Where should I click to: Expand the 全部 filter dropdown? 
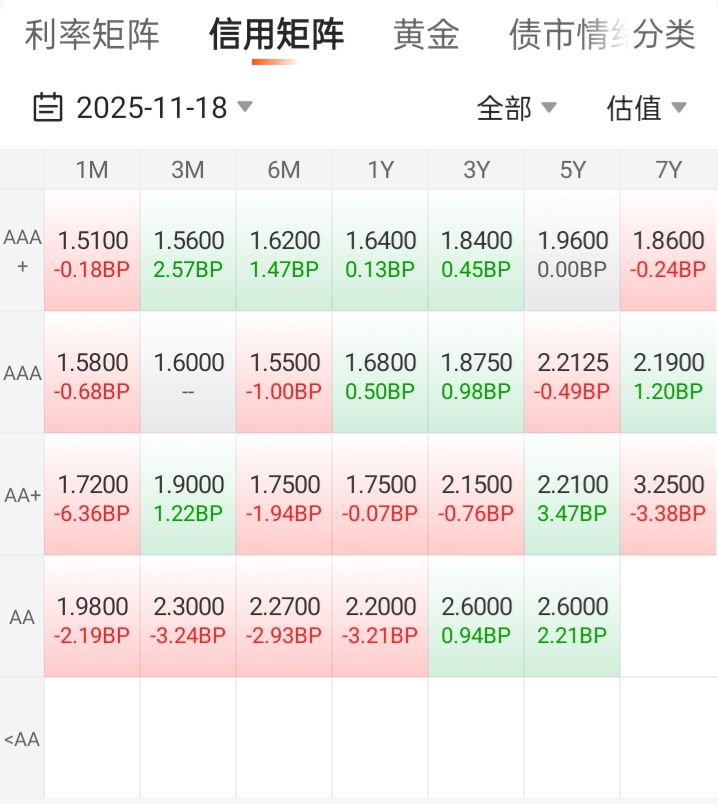[x=516, y=108]
